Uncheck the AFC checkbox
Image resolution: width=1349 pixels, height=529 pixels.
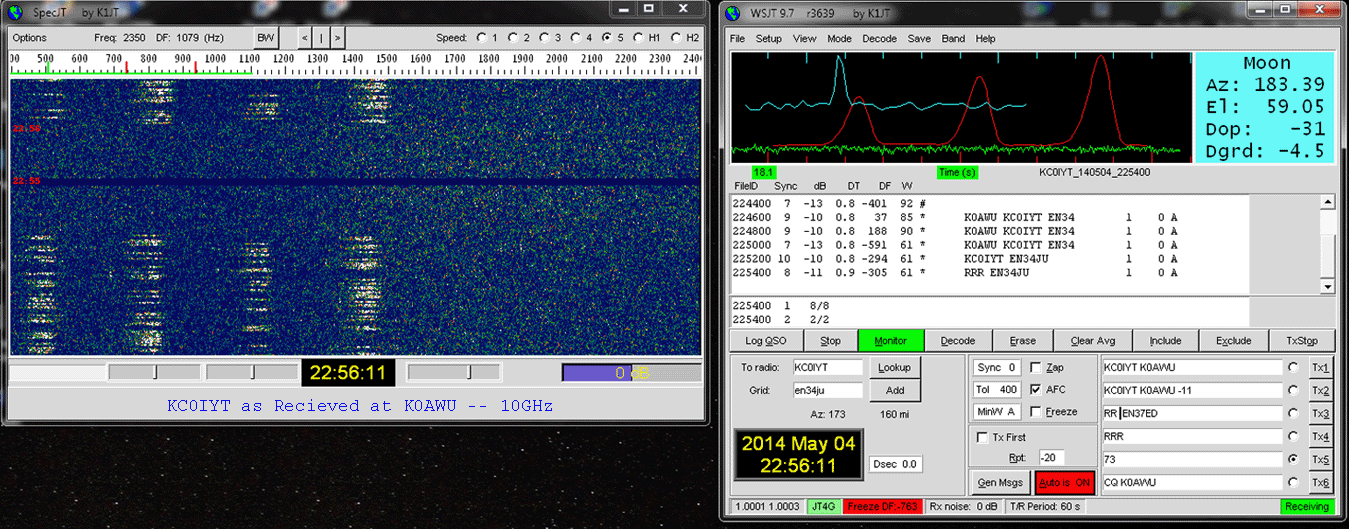point(1036,390)
